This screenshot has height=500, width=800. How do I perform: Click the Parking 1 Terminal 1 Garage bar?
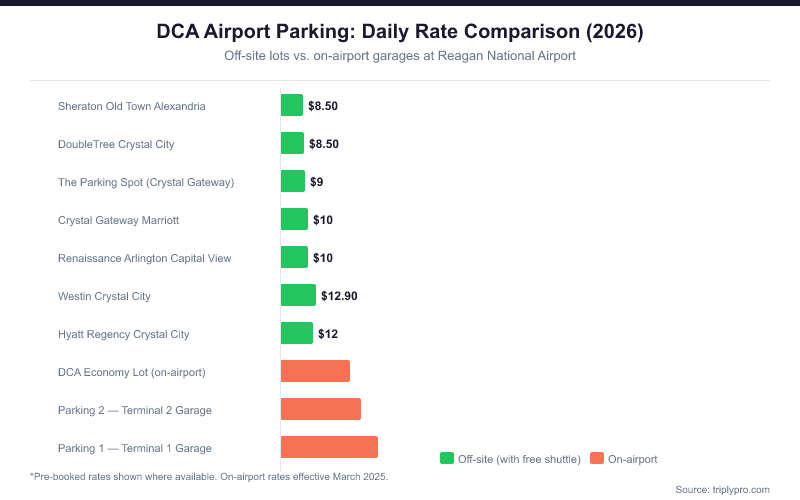(x=329, y=447)
